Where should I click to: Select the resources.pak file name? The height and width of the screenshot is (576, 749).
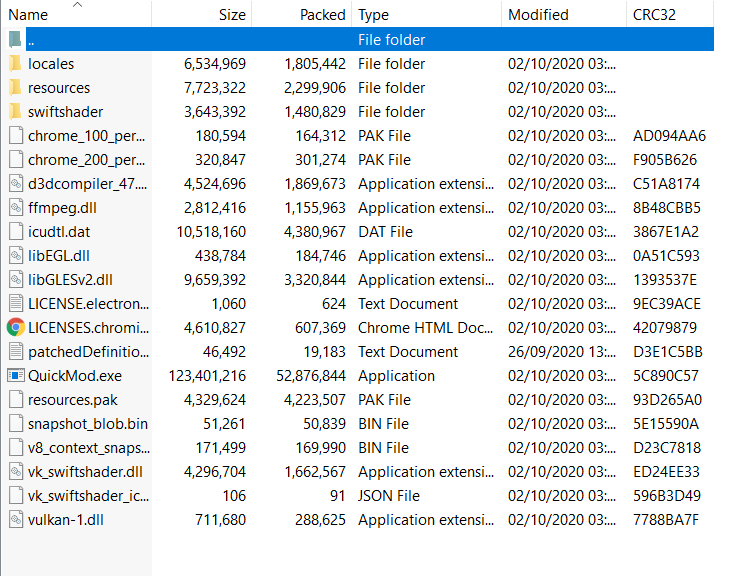click(x=74, y=400)
